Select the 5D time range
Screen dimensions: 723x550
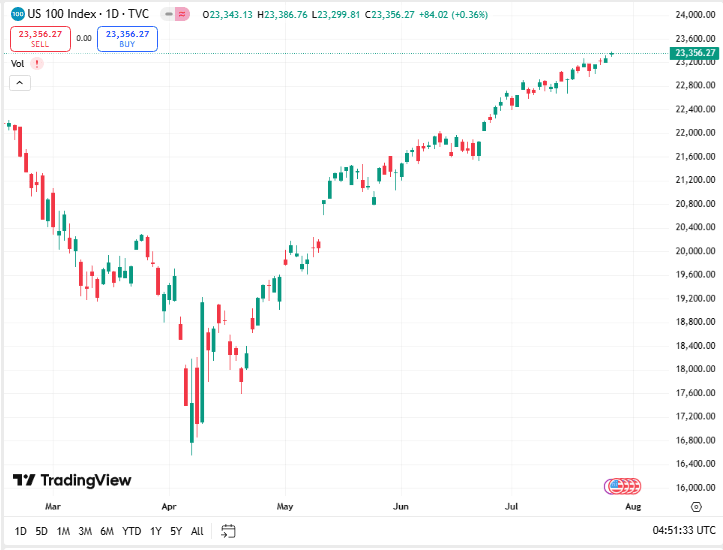[41, 531]
